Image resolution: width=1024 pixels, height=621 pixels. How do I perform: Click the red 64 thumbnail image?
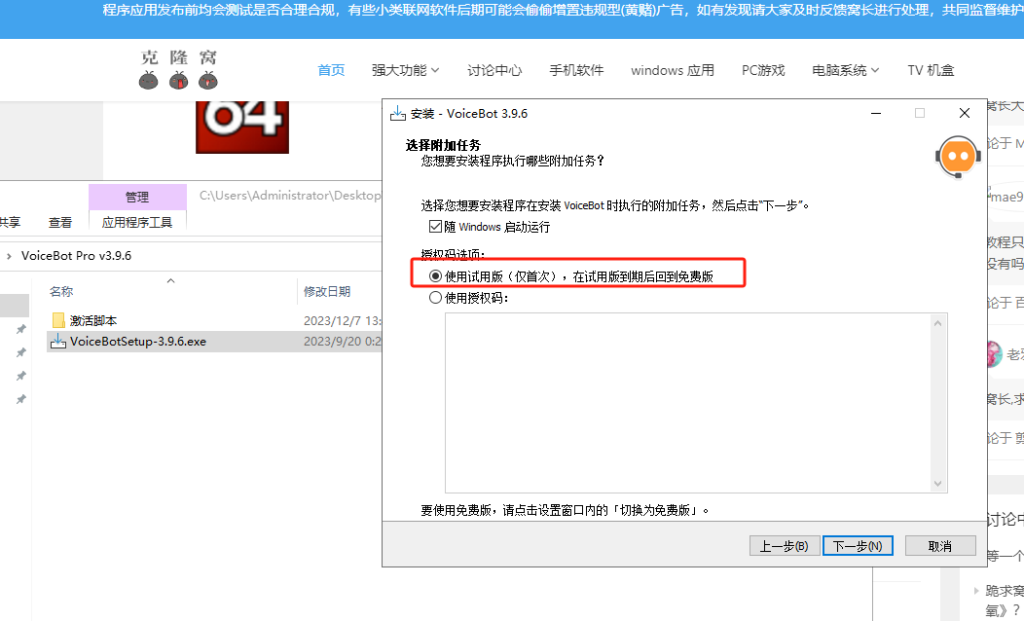(x=242, y=127)
